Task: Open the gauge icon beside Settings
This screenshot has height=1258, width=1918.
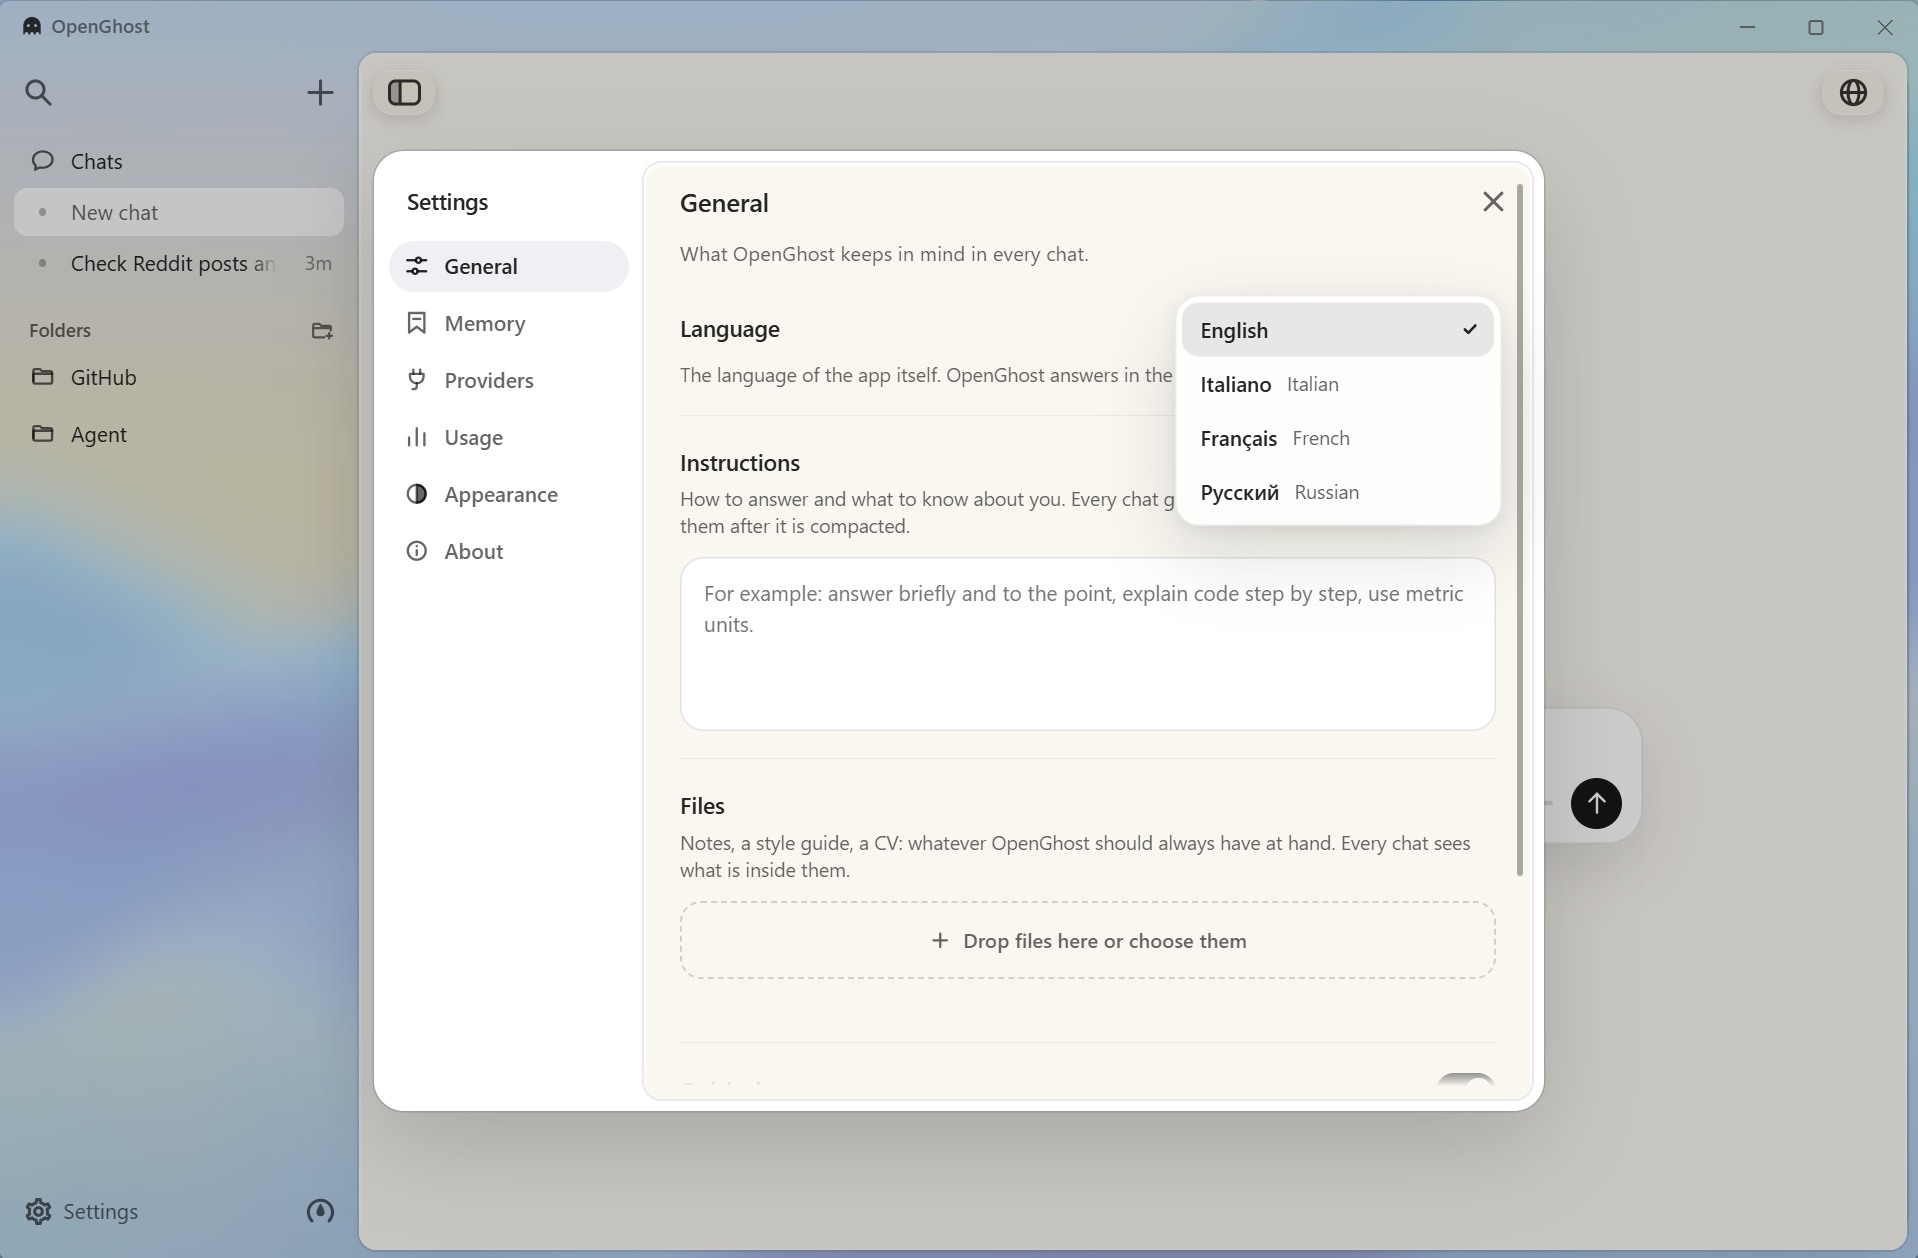Action: pyautogui.click(x=320, y=1212)
